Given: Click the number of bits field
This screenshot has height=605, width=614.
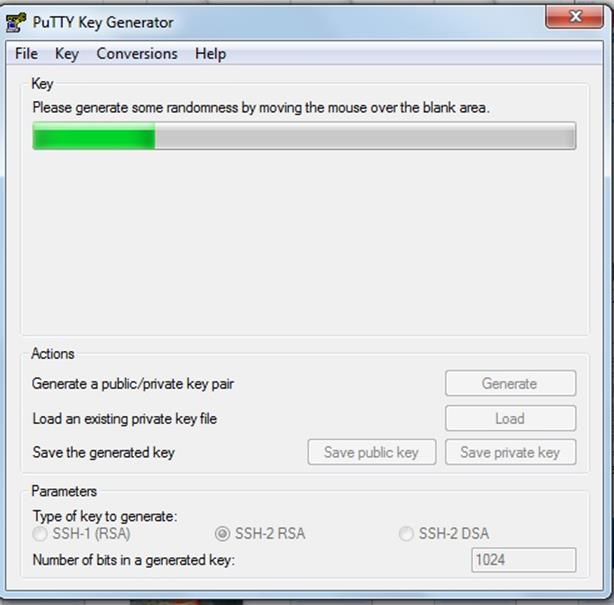Looking at the screenshot, I should click(x=524, y=560).
